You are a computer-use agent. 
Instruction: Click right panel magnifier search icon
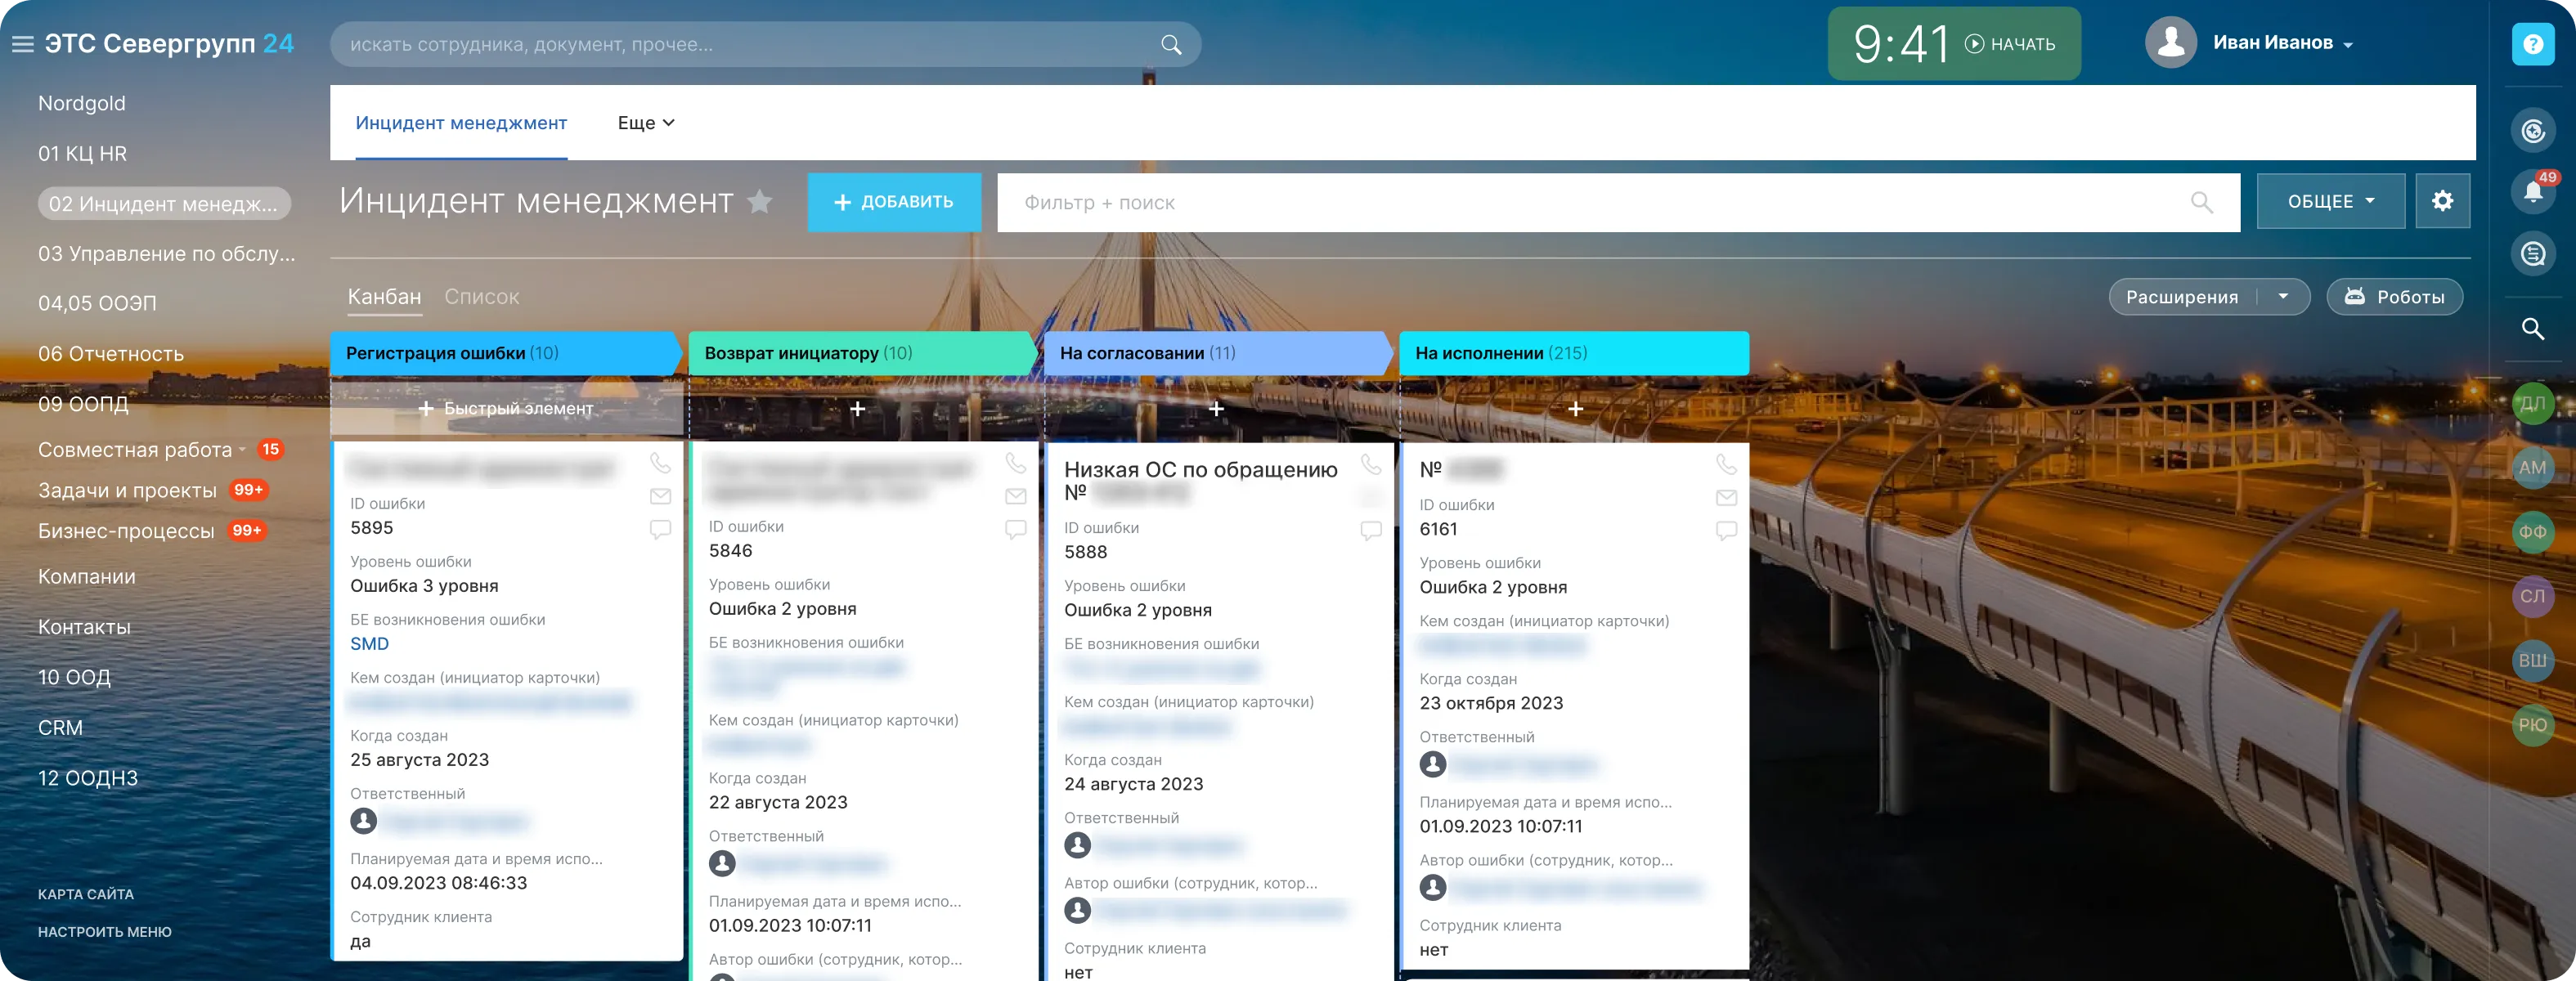click(x=2532, y=329)
